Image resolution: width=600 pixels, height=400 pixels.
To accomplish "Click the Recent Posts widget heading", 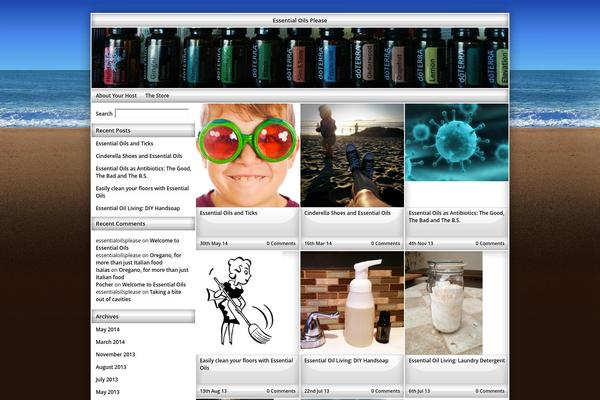I will coord(143,131).
